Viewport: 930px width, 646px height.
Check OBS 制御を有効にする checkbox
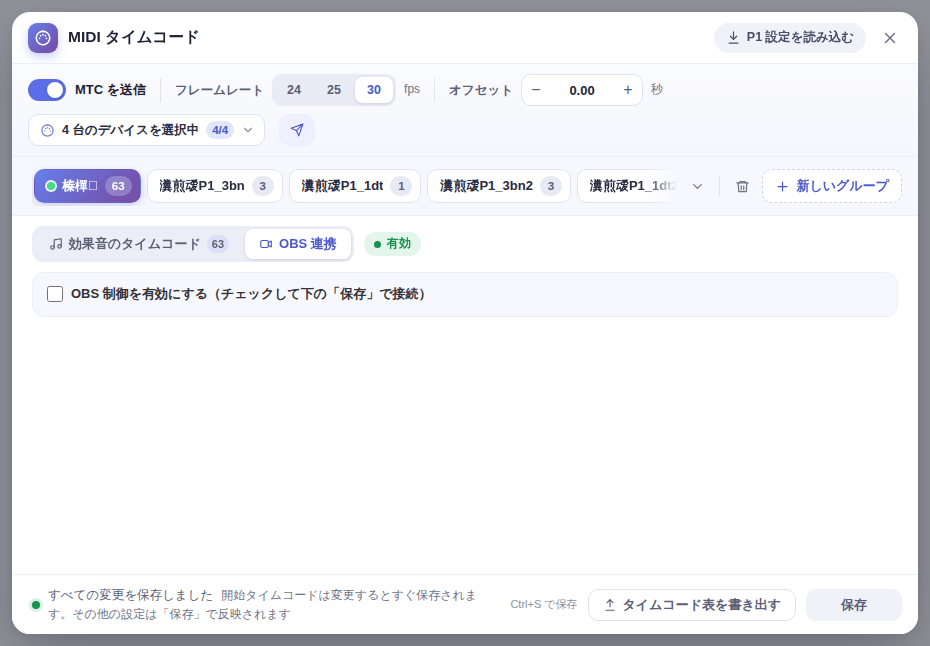(x=55, y=294)
